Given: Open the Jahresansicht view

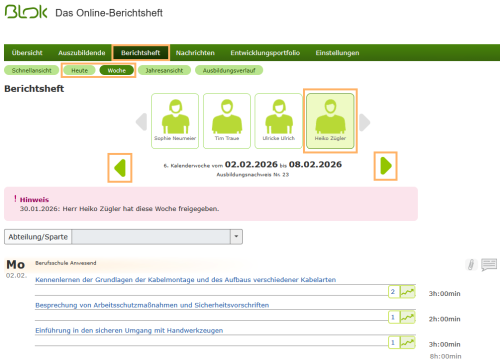Looking at the screenshot, I should (164, 70).
